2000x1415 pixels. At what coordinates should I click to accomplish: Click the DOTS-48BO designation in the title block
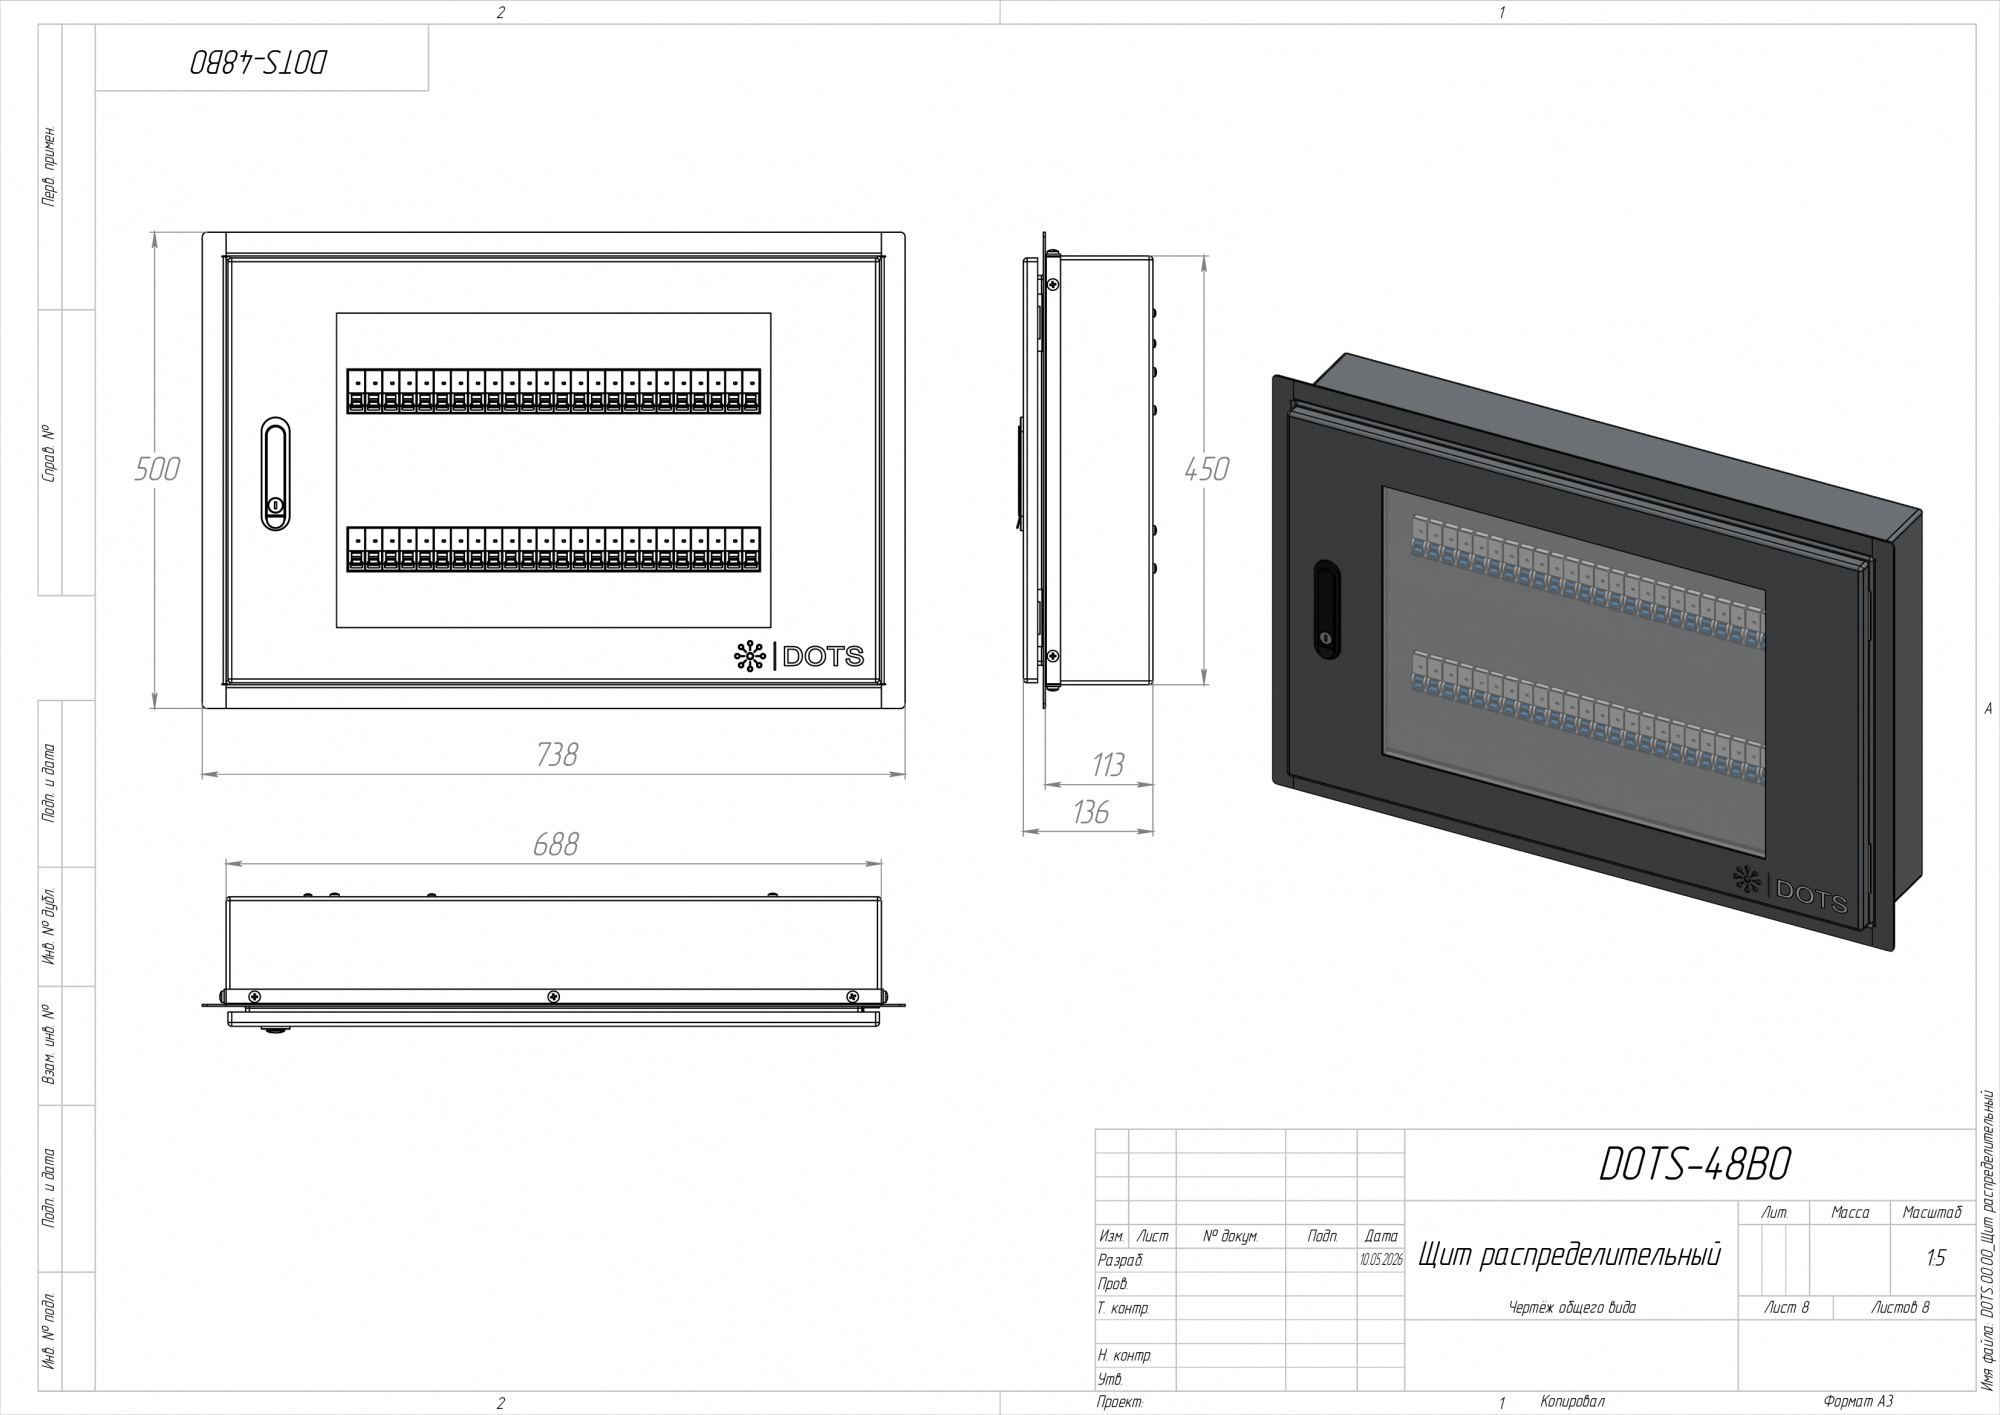[x=1695, y=1164]
